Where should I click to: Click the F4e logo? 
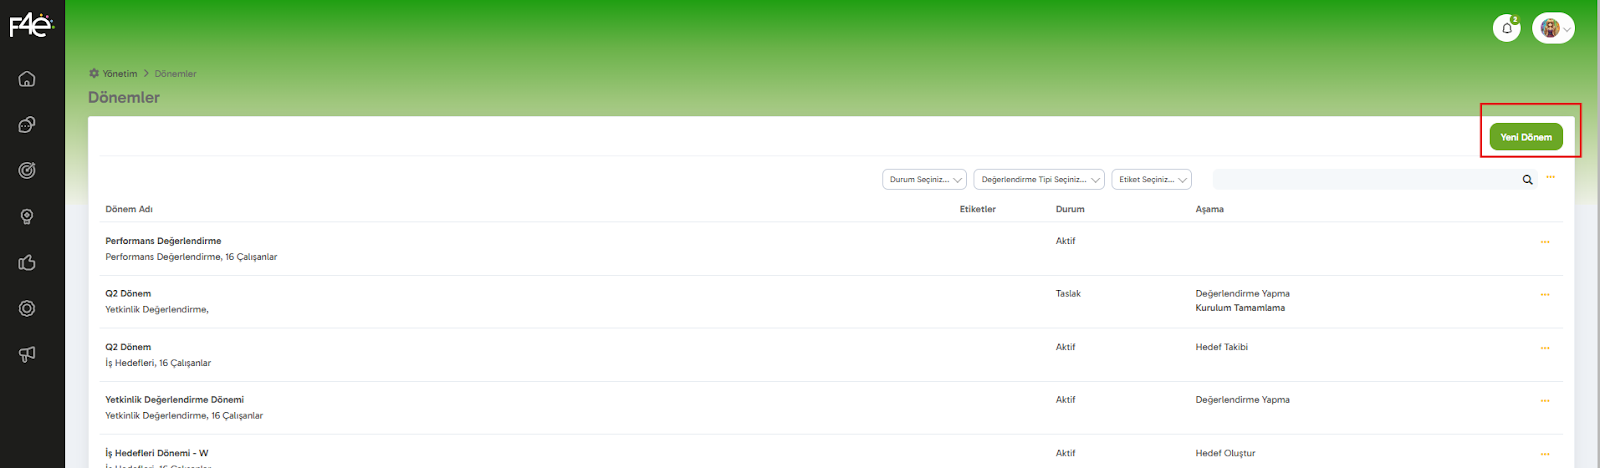click(31, 26)
